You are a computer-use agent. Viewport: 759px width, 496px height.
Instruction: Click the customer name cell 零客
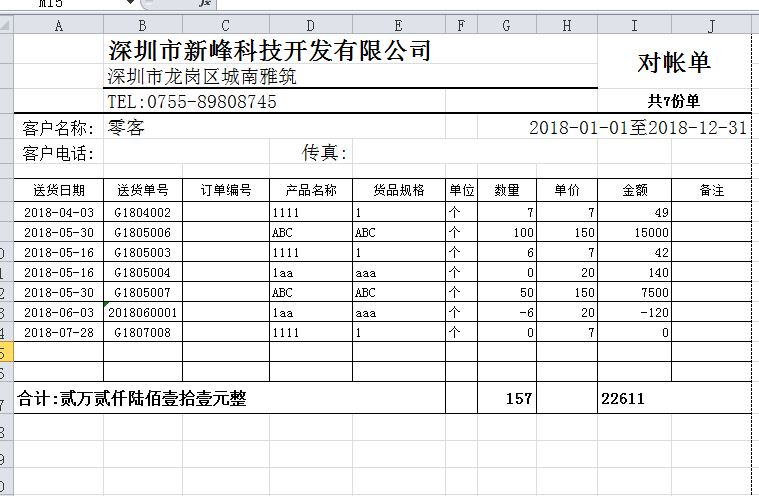[x=126, y=128]
